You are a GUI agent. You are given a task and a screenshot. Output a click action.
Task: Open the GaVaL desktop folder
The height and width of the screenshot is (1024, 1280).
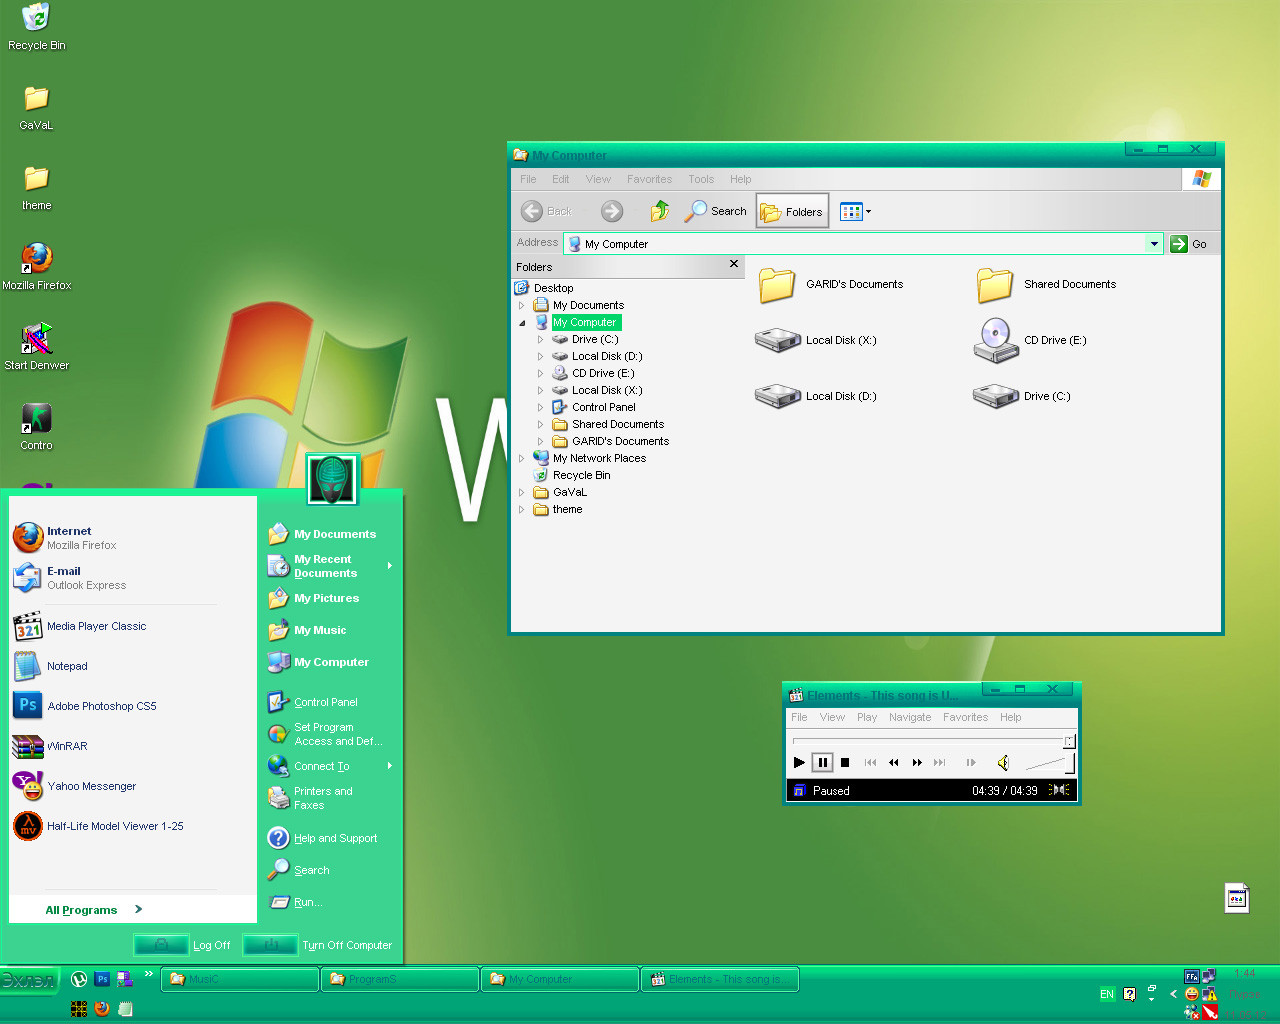[36, 108]
